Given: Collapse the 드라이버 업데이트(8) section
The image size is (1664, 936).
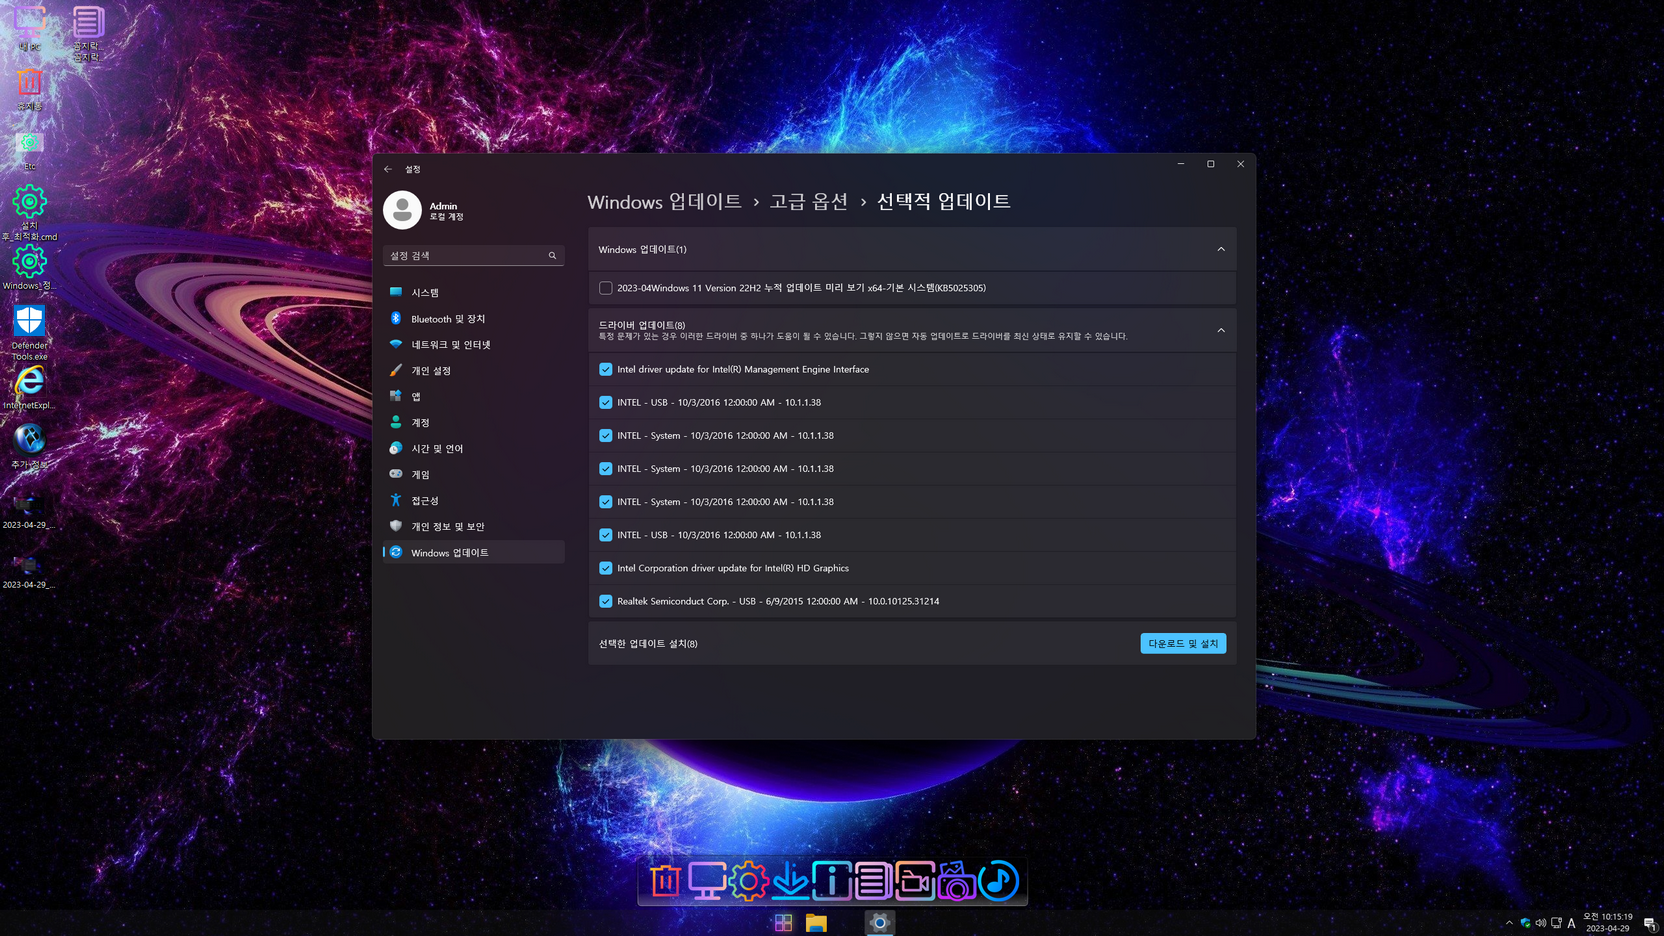Looking at the screenshot, I should 1221,330.
